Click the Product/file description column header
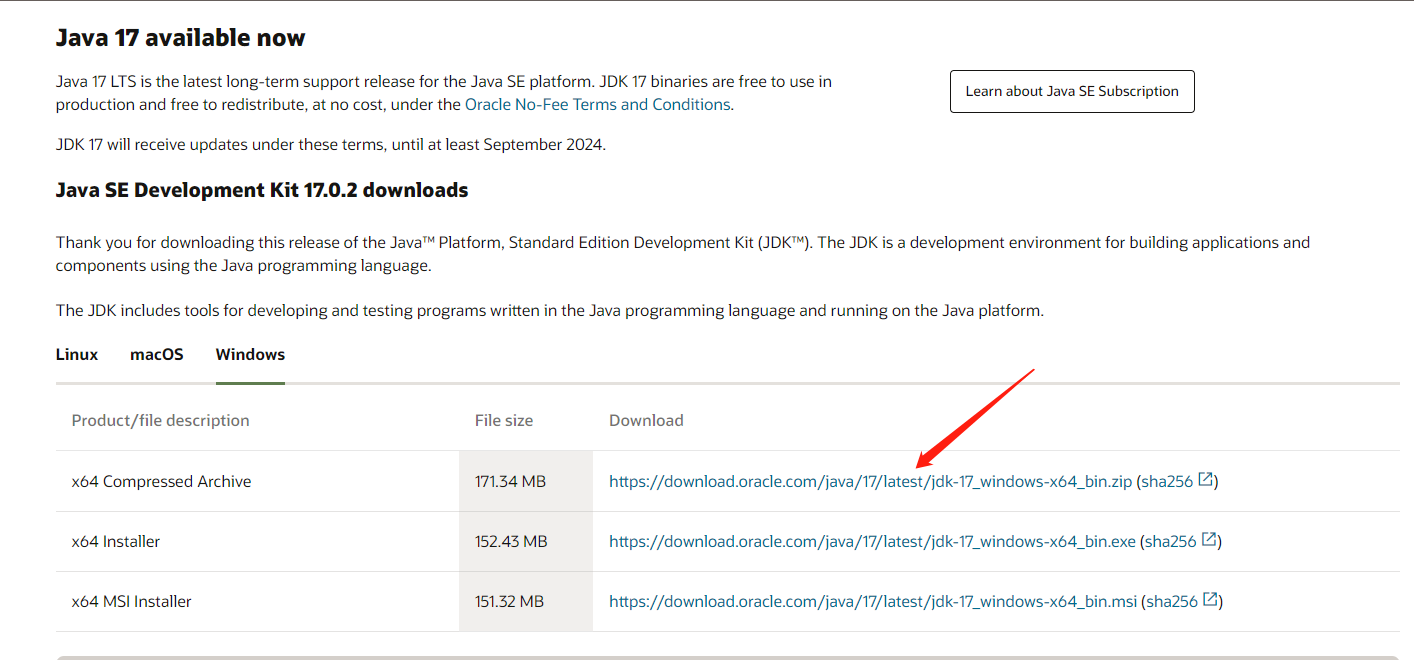The width and height of the screenshot is (1414, 660). (160, 420)
